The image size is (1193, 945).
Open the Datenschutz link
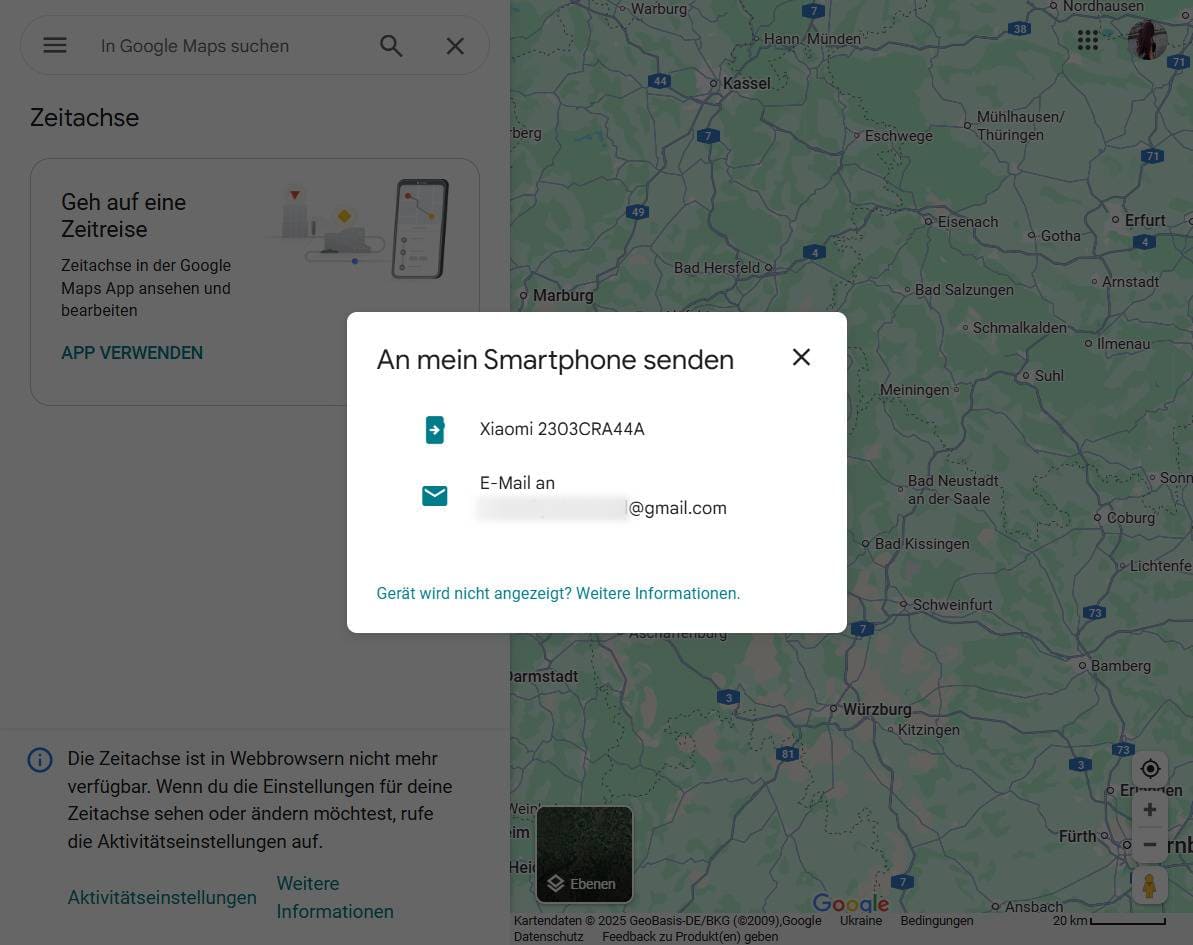549,937
